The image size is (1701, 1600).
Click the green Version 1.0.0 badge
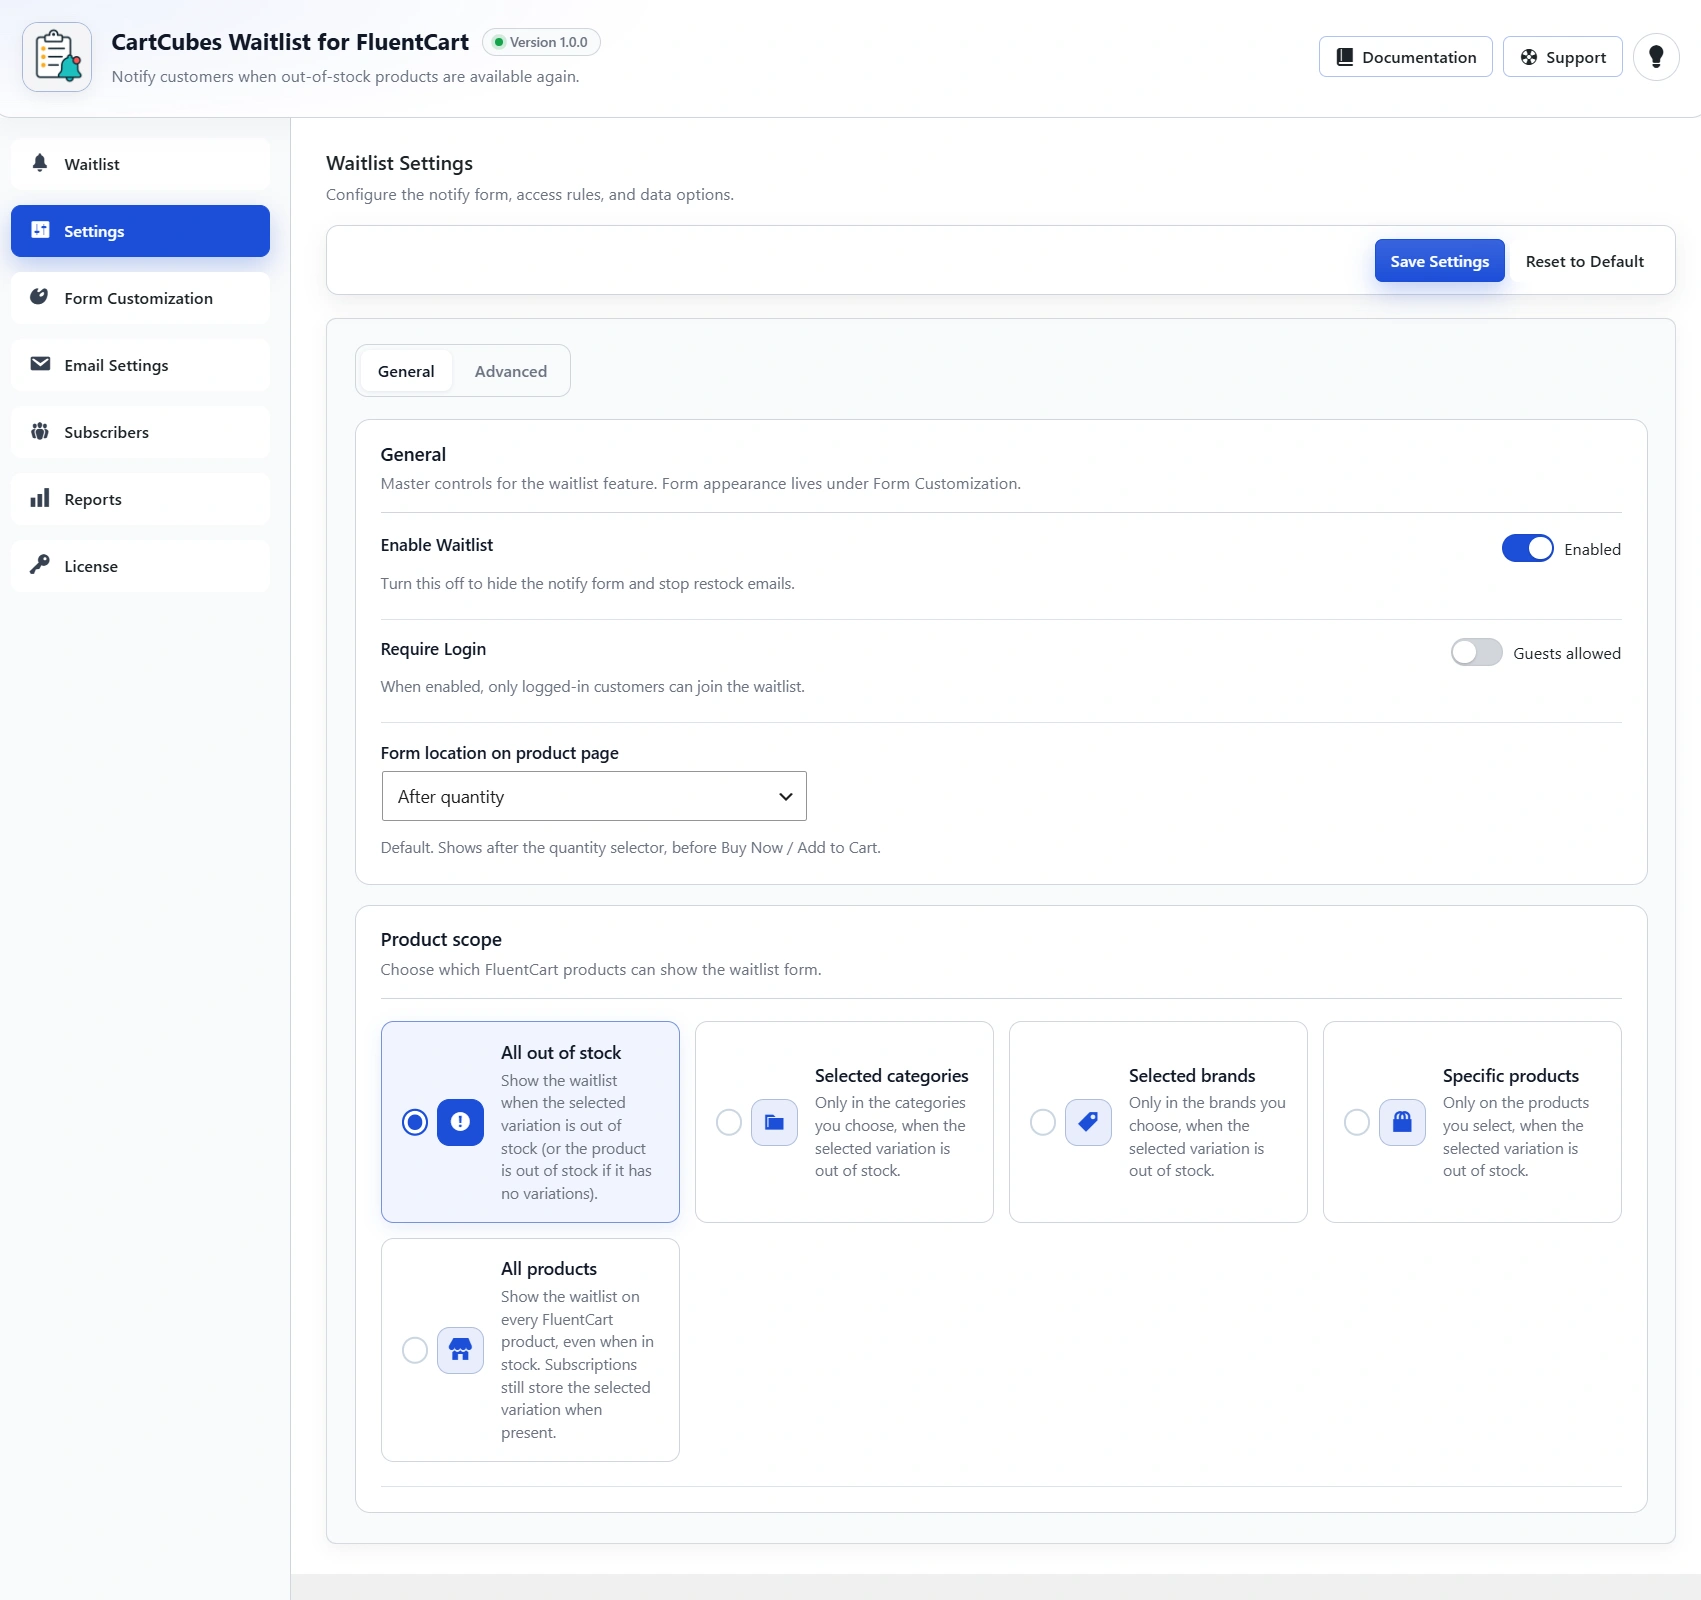[x=541, y=42]
